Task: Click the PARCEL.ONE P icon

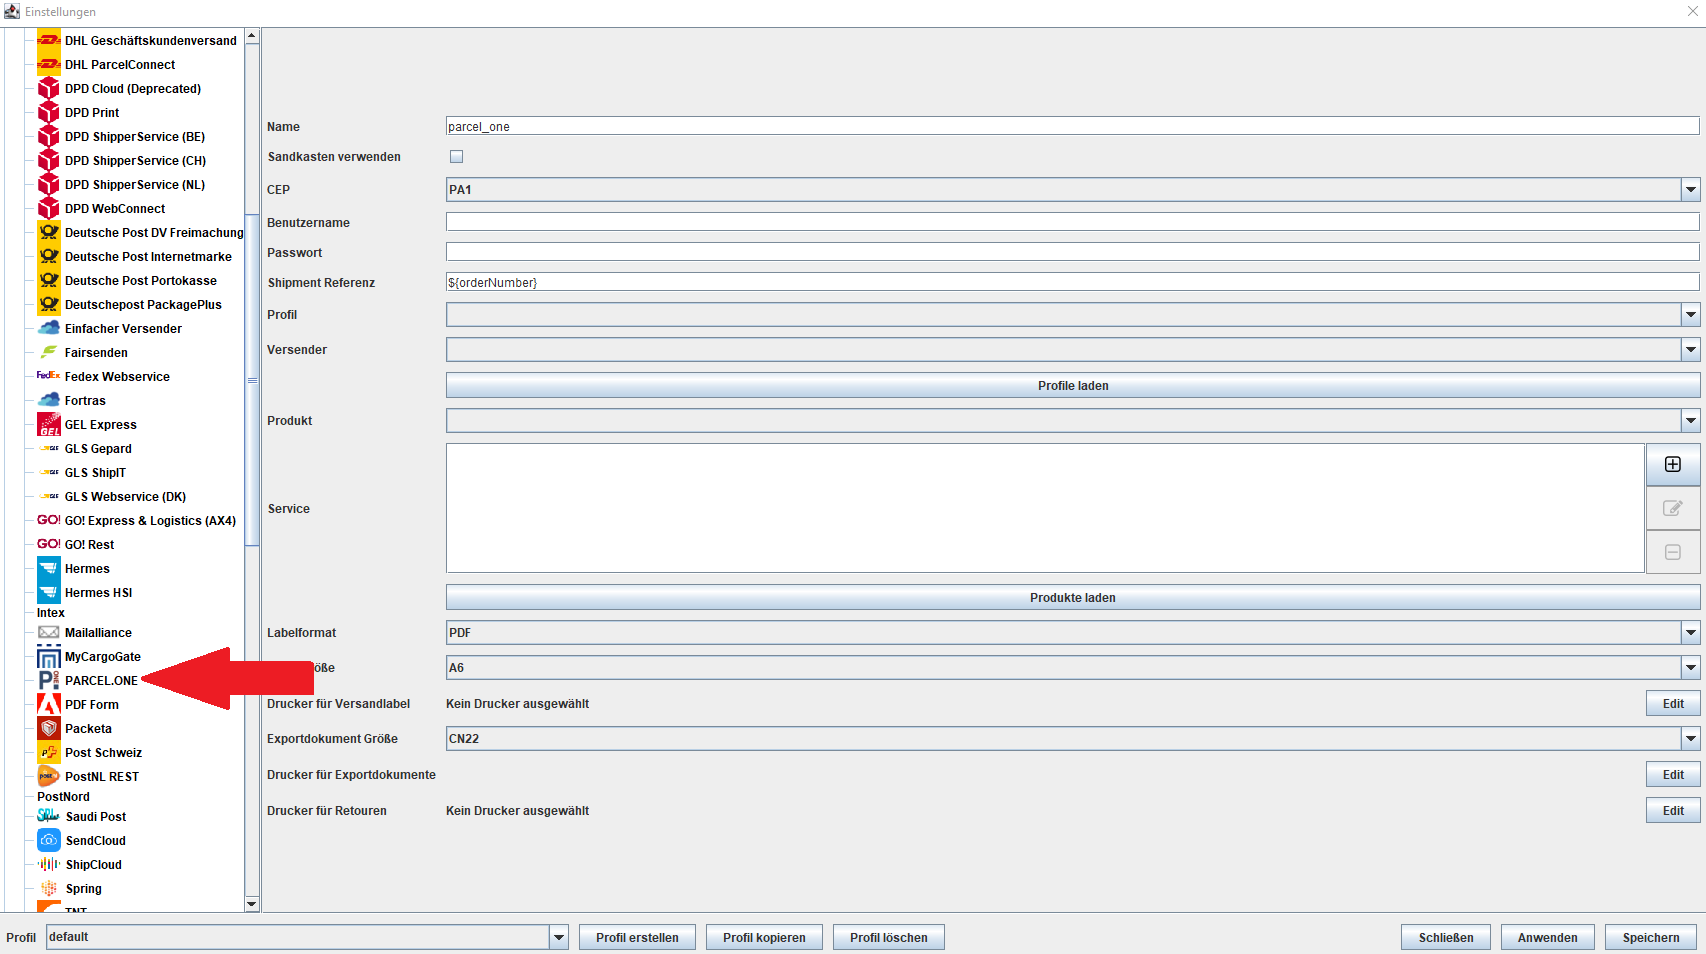Action: (x=49, y=680)
